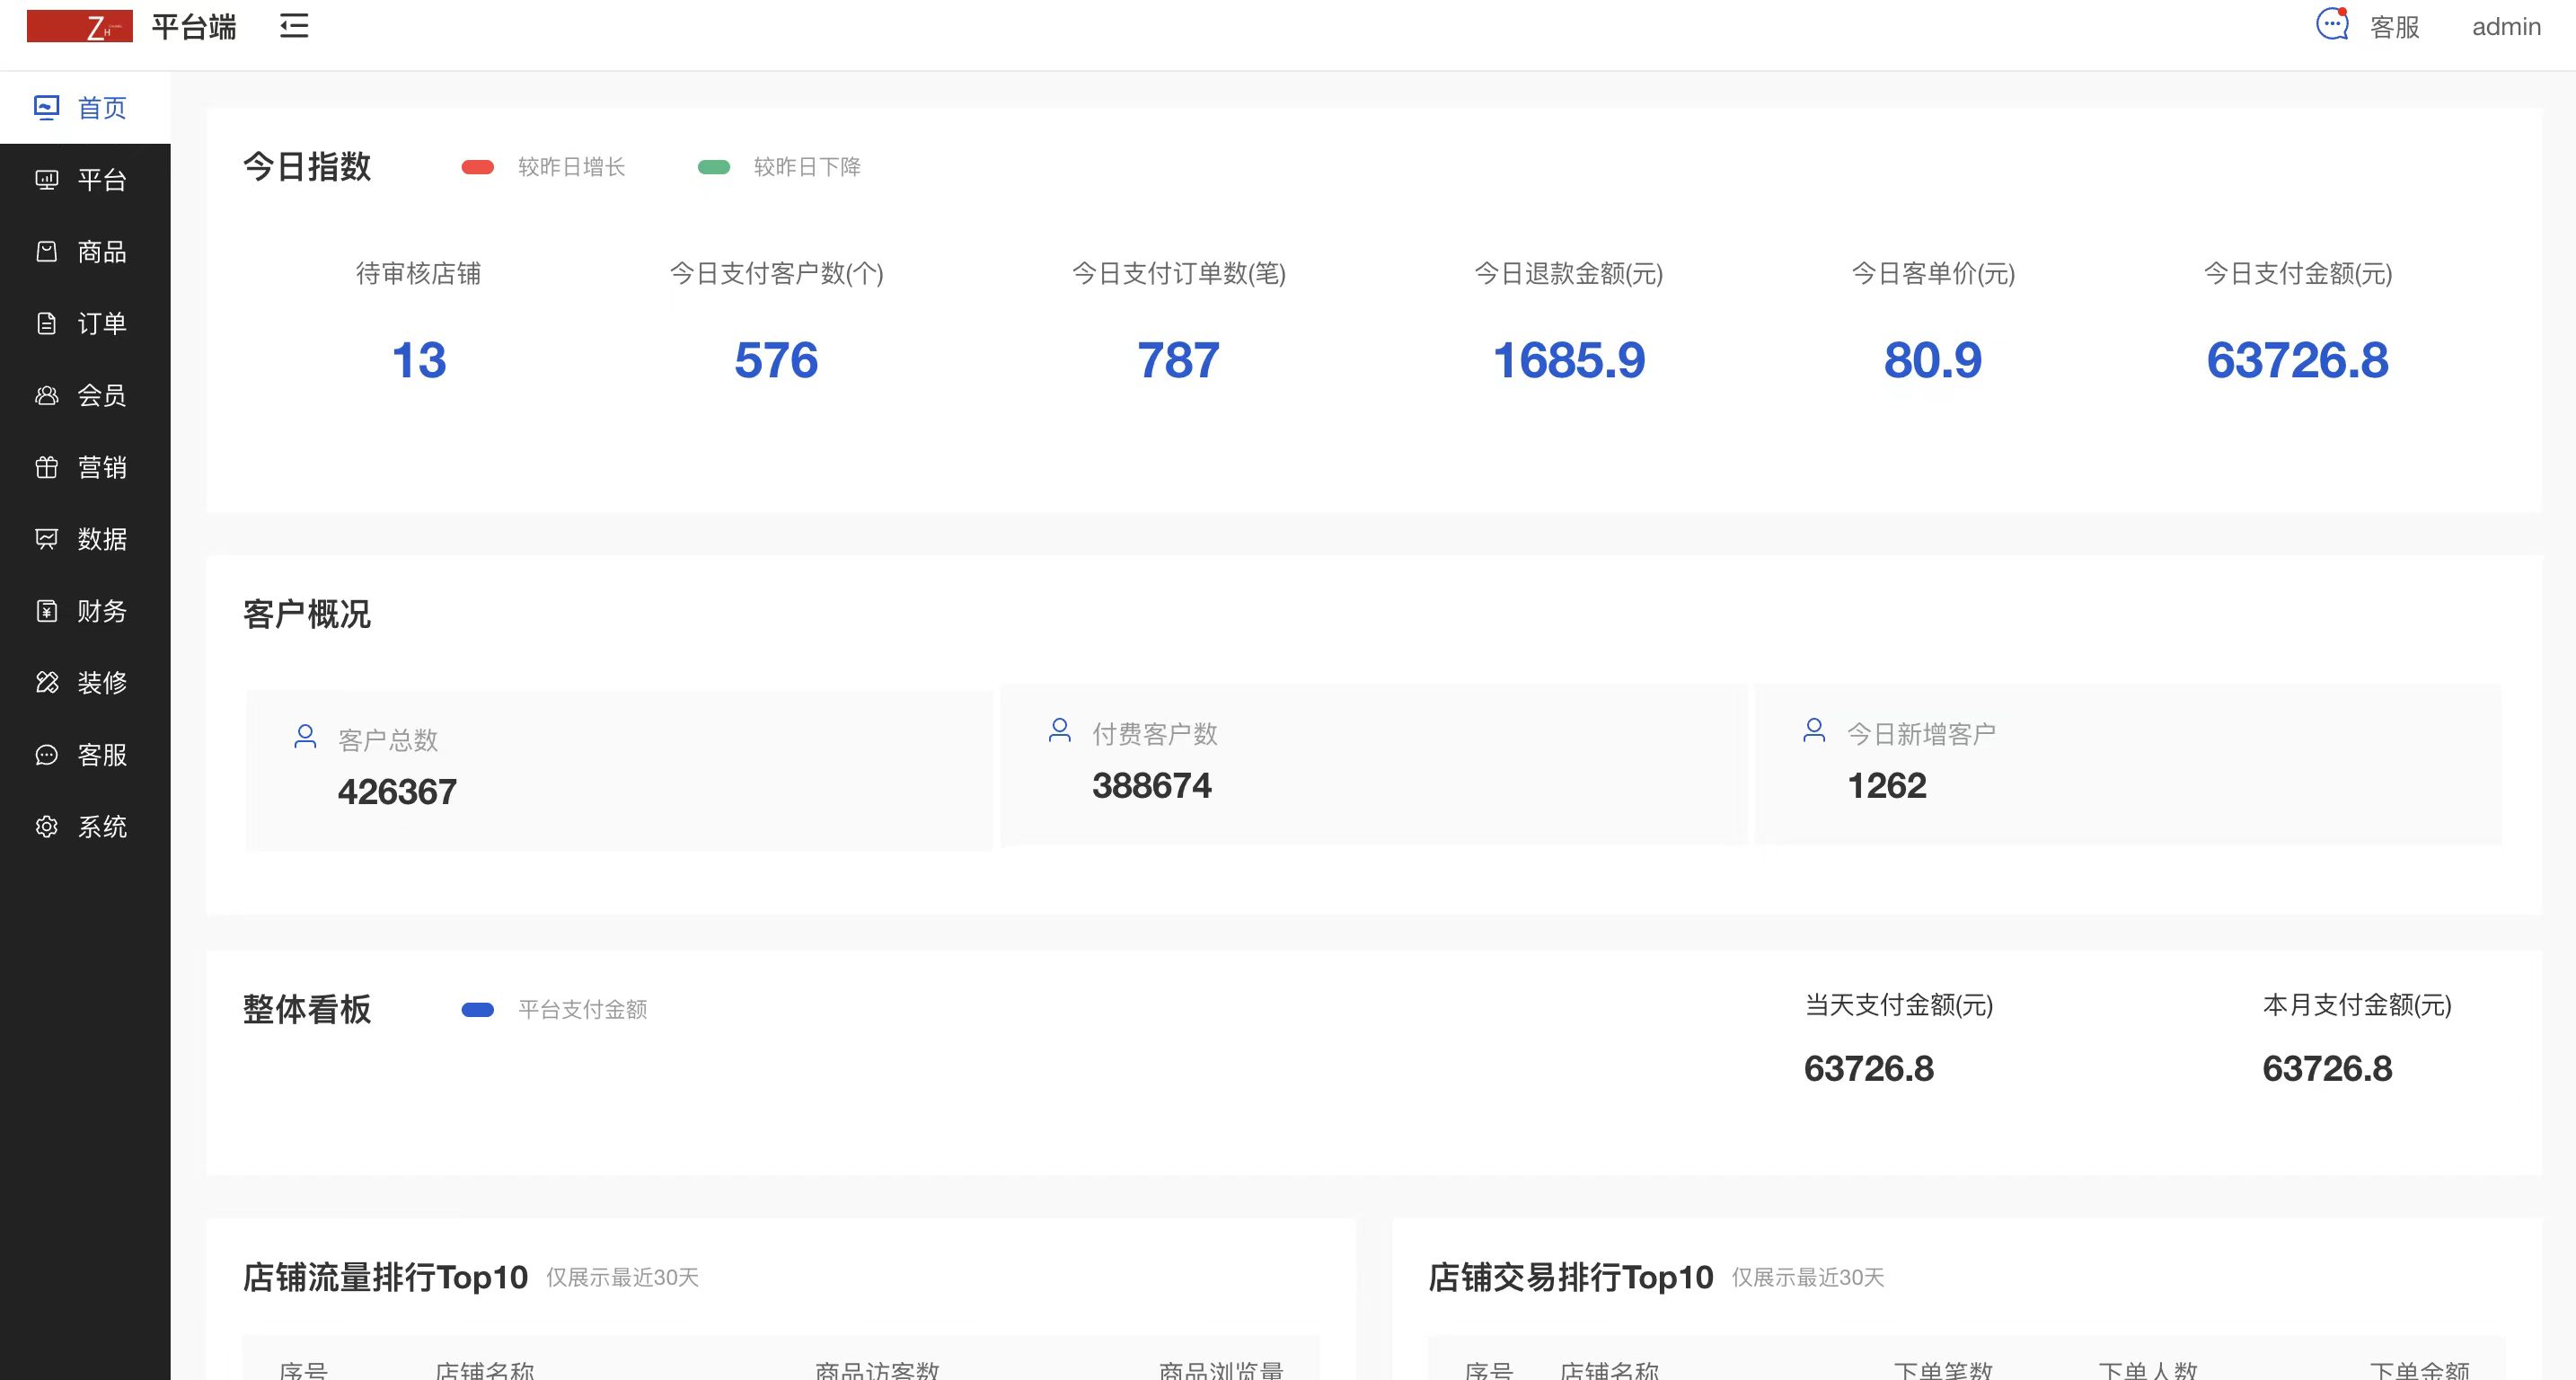The height and width of the screenshot is (1380, 2576).
Task: Click the 订单 icon in the sidebar
Action: tap(47, 324)
